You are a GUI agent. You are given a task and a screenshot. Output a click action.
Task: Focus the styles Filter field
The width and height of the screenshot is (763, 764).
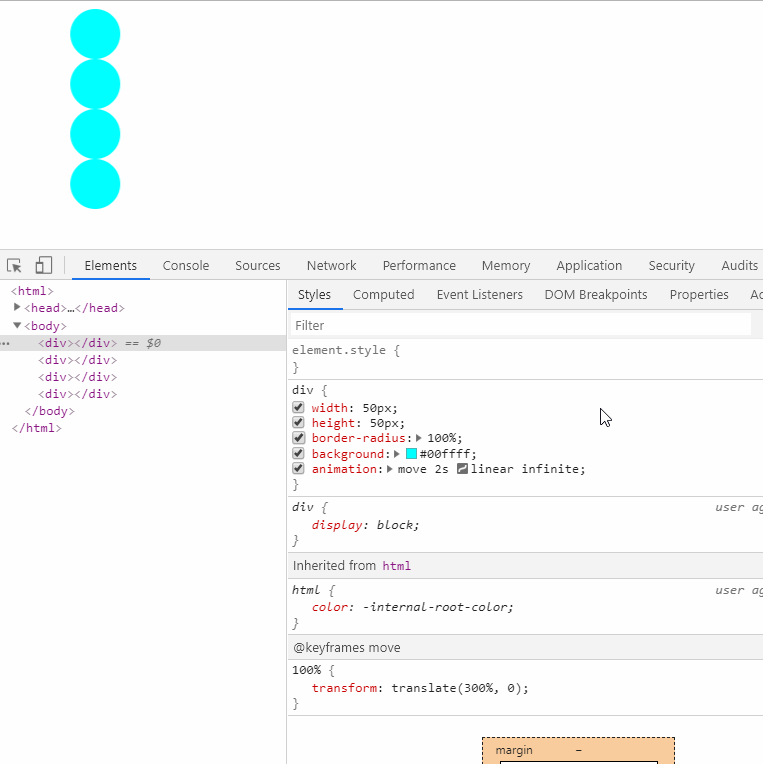tap(521, 325)
